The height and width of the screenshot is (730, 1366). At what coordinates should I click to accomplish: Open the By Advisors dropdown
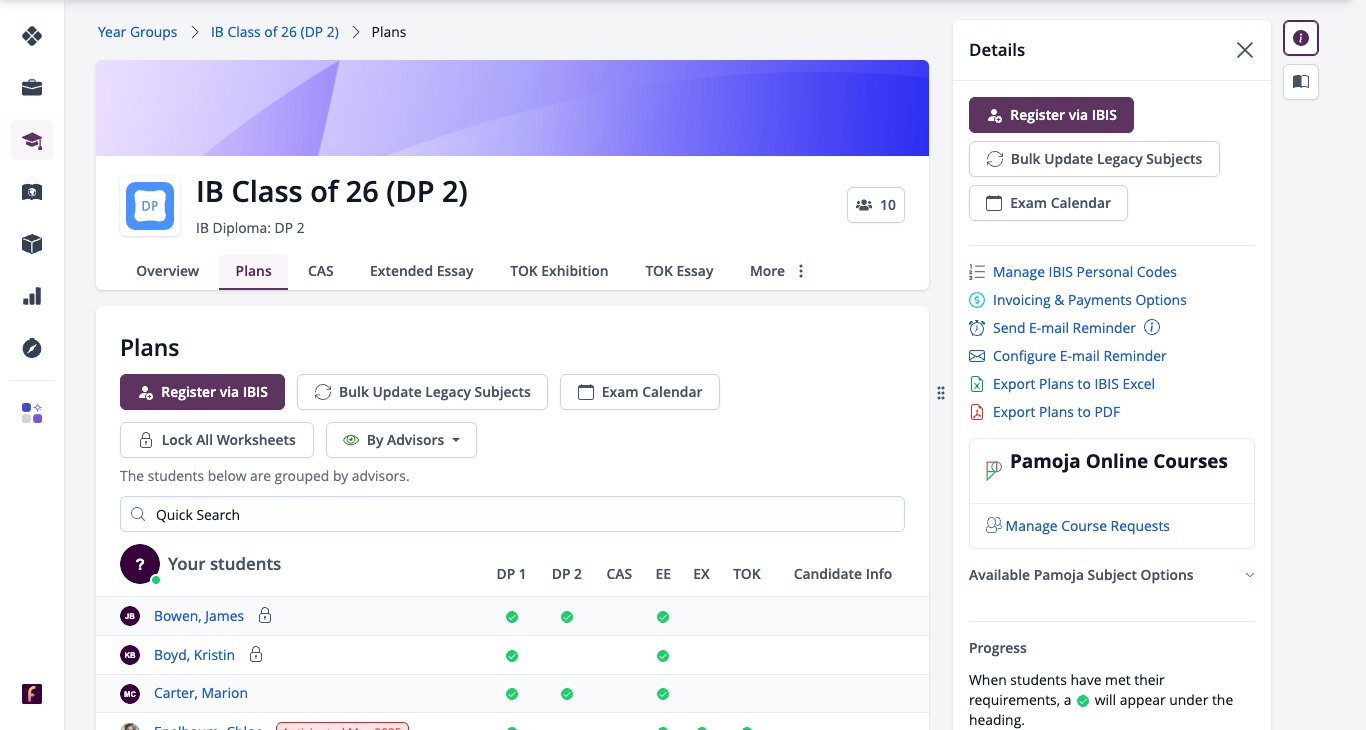(401, 440)
